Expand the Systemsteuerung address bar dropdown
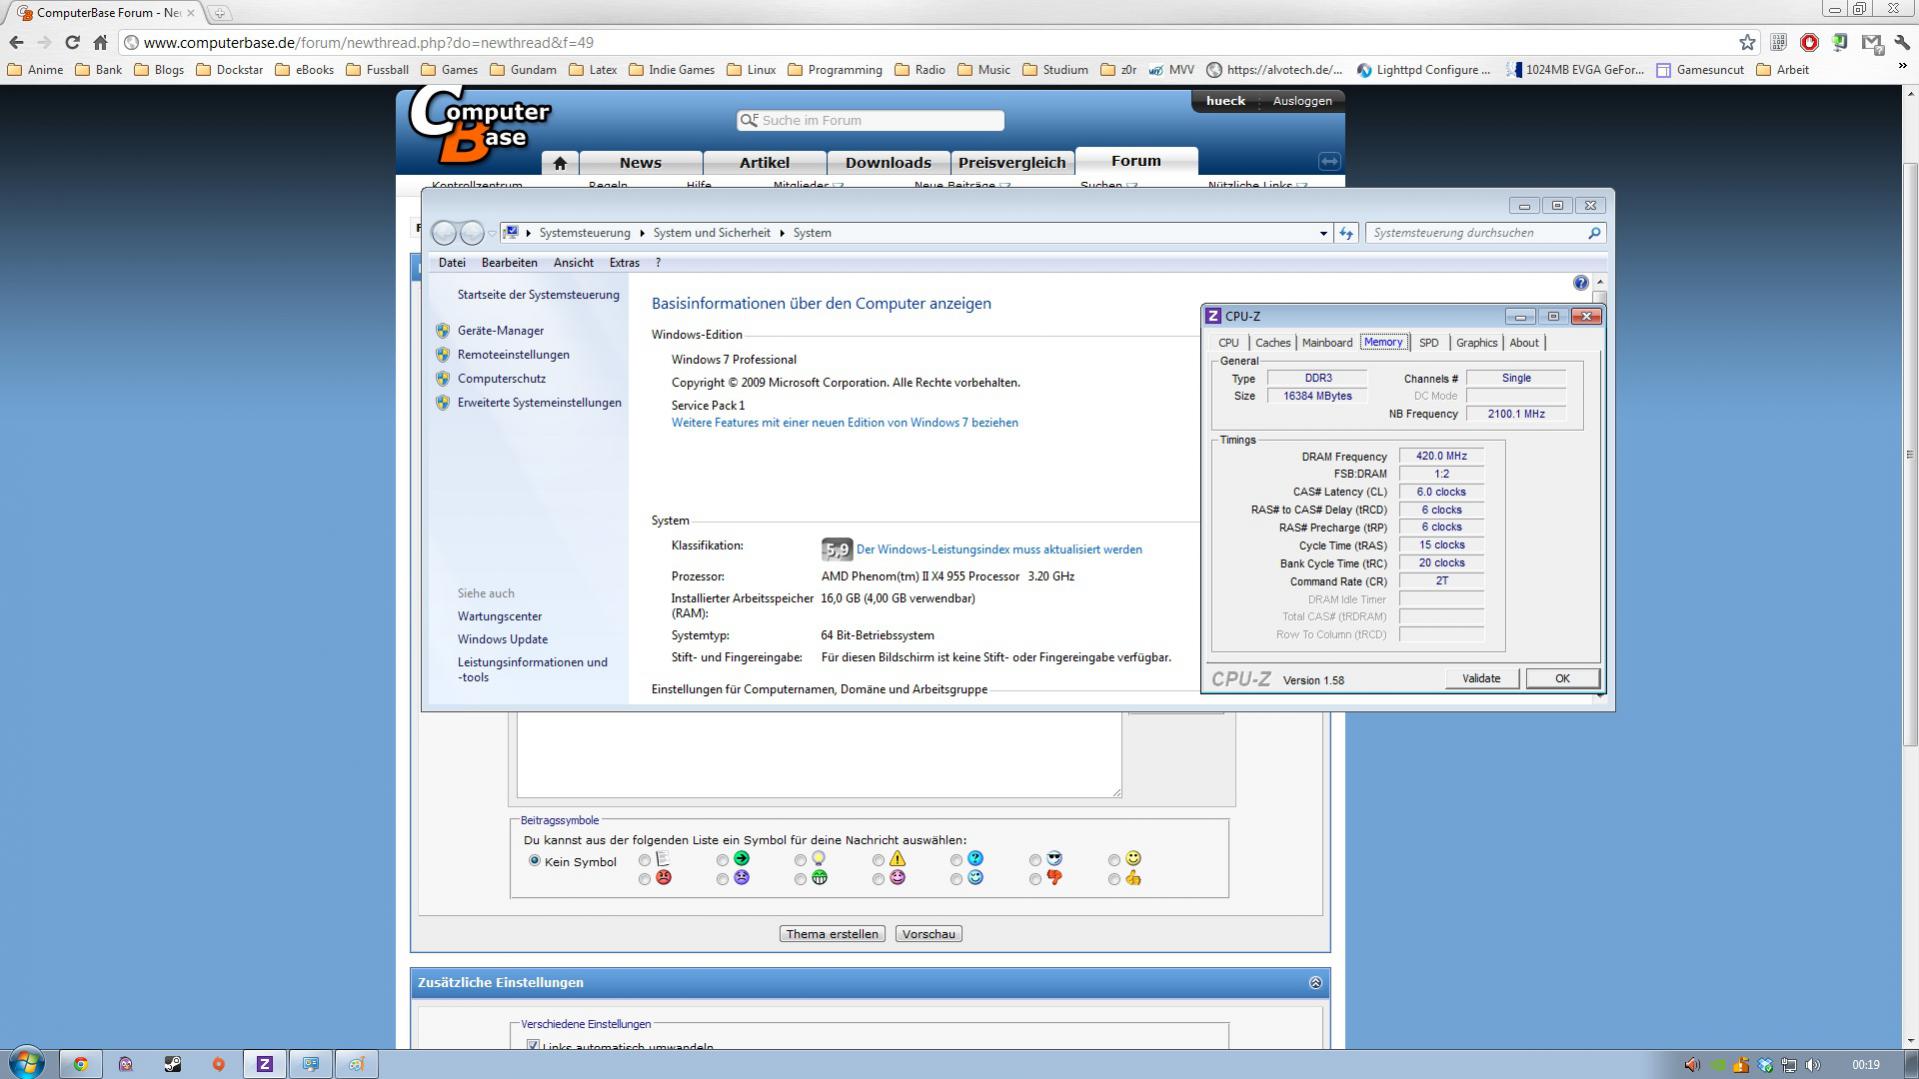 [1323, 233]
